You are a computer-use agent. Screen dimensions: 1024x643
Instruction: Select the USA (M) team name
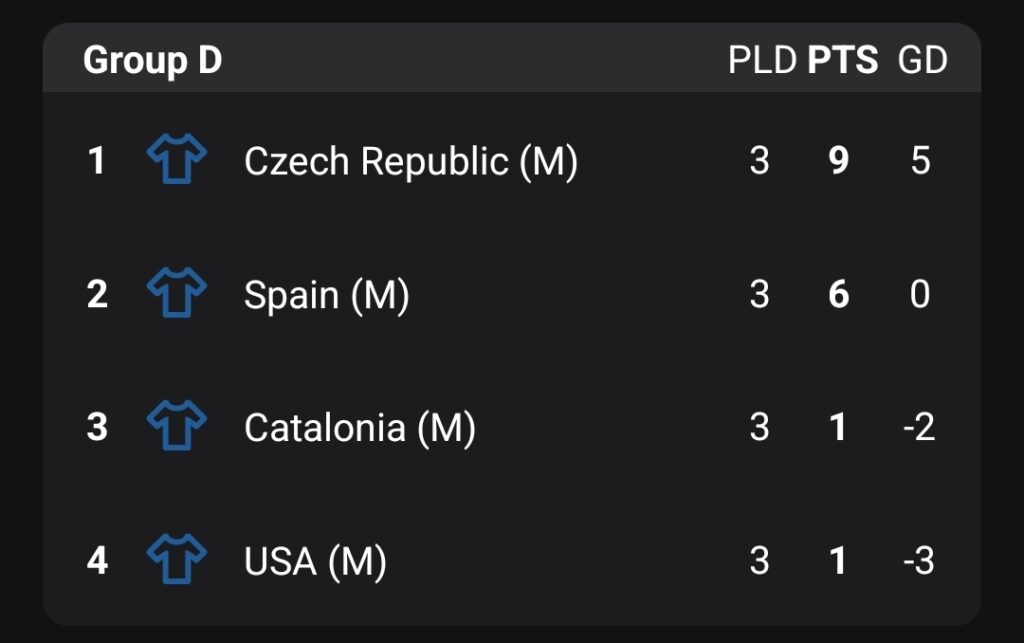tap(315, 561)
